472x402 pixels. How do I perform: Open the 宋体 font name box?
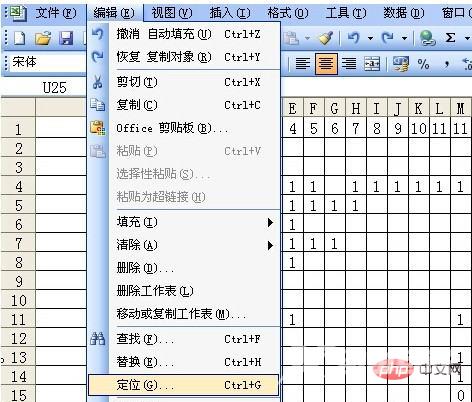coord(48,62)
